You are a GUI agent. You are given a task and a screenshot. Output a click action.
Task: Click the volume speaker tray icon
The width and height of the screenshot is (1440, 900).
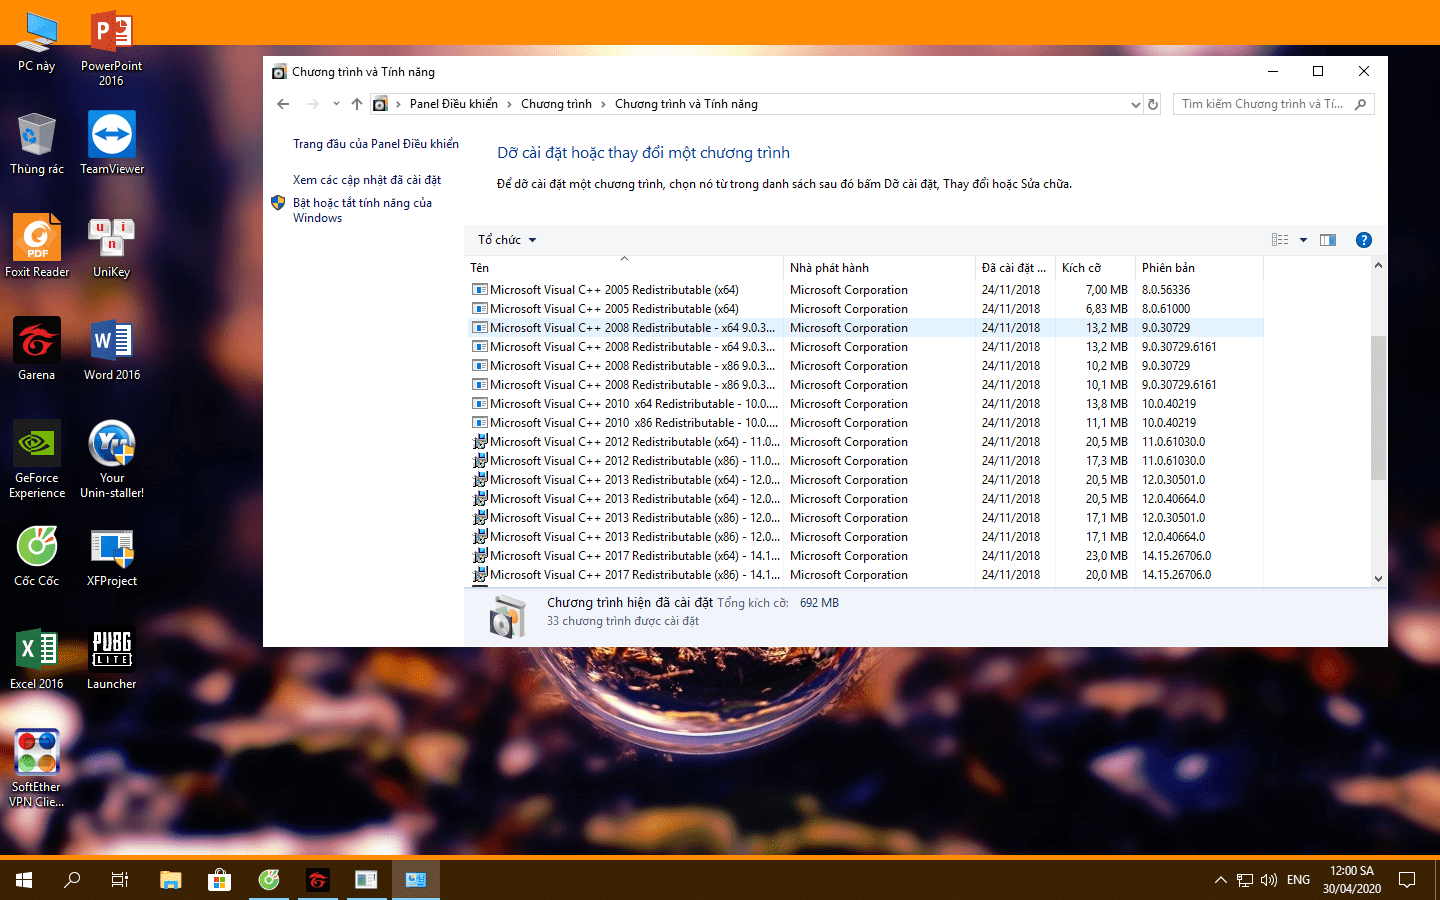[1269, 880]
